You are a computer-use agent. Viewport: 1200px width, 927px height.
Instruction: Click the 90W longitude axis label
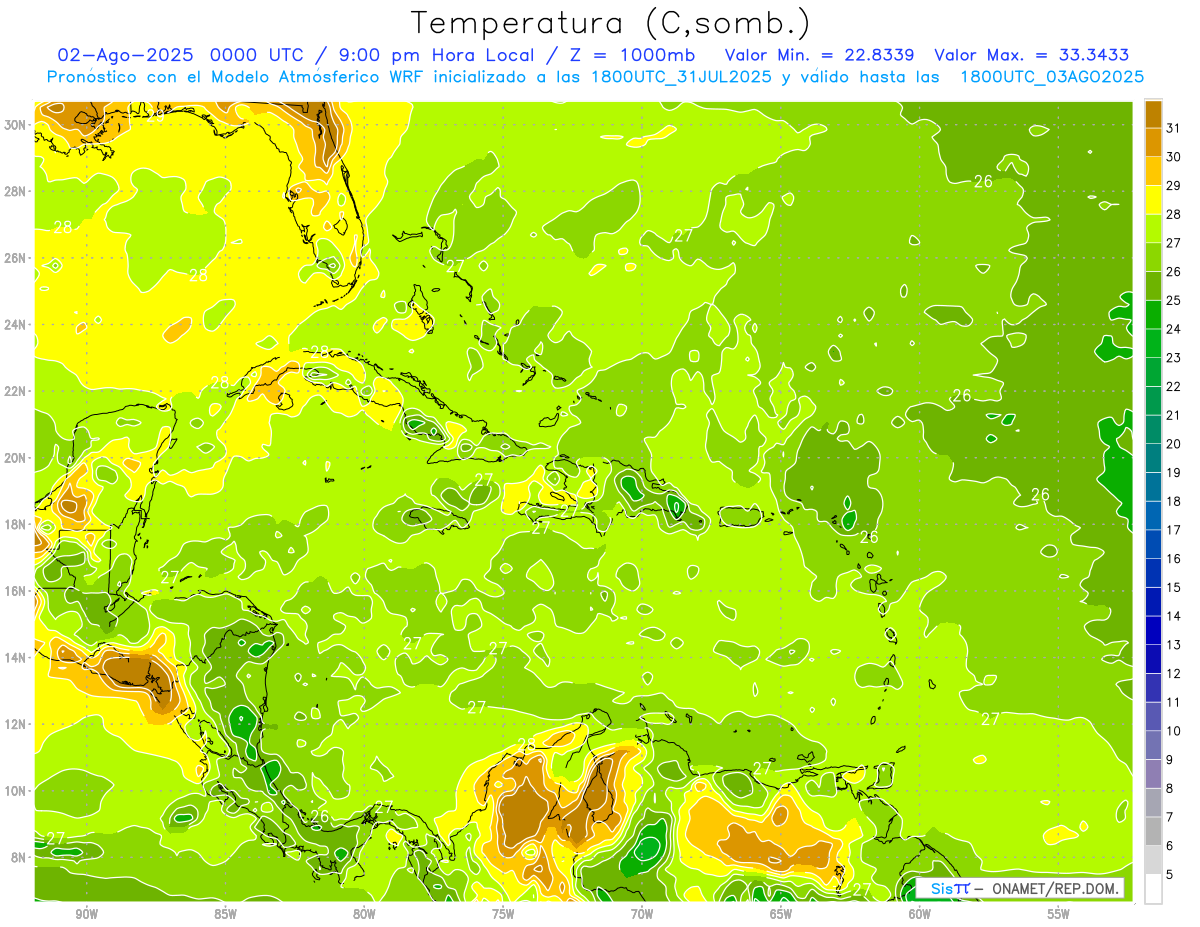click(x=86, y=914)
